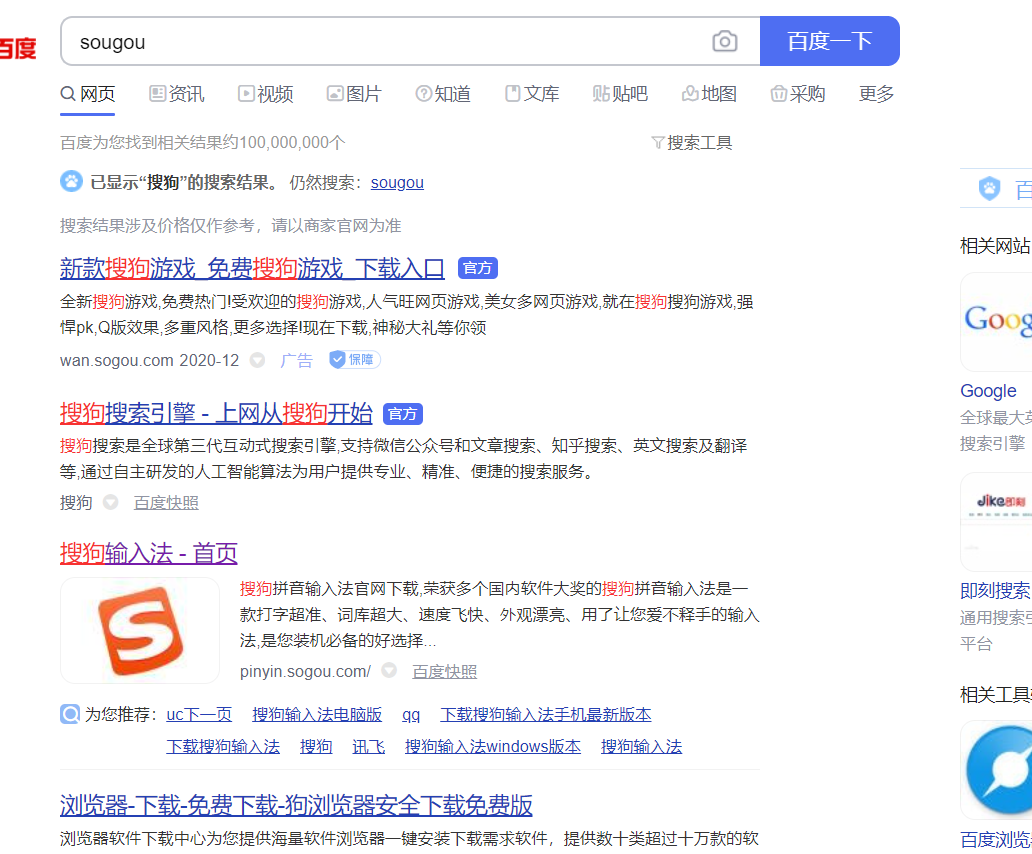Click the last recommended link 搜狗输入法
The height and width of the screenshot is (854, 1032).
[x=642, y=747]
